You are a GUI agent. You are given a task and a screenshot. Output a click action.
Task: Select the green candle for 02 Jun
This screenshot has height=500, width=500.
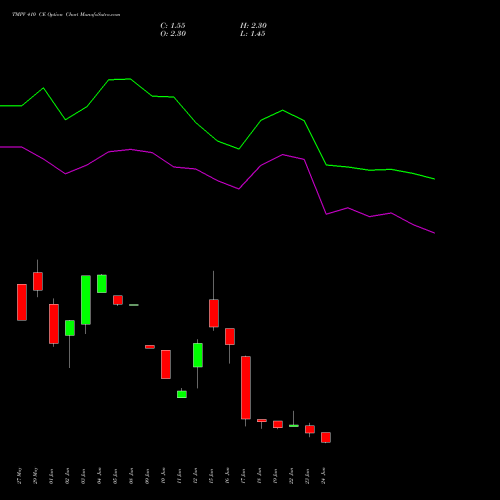pyautogui.click(x=70, y=328)
